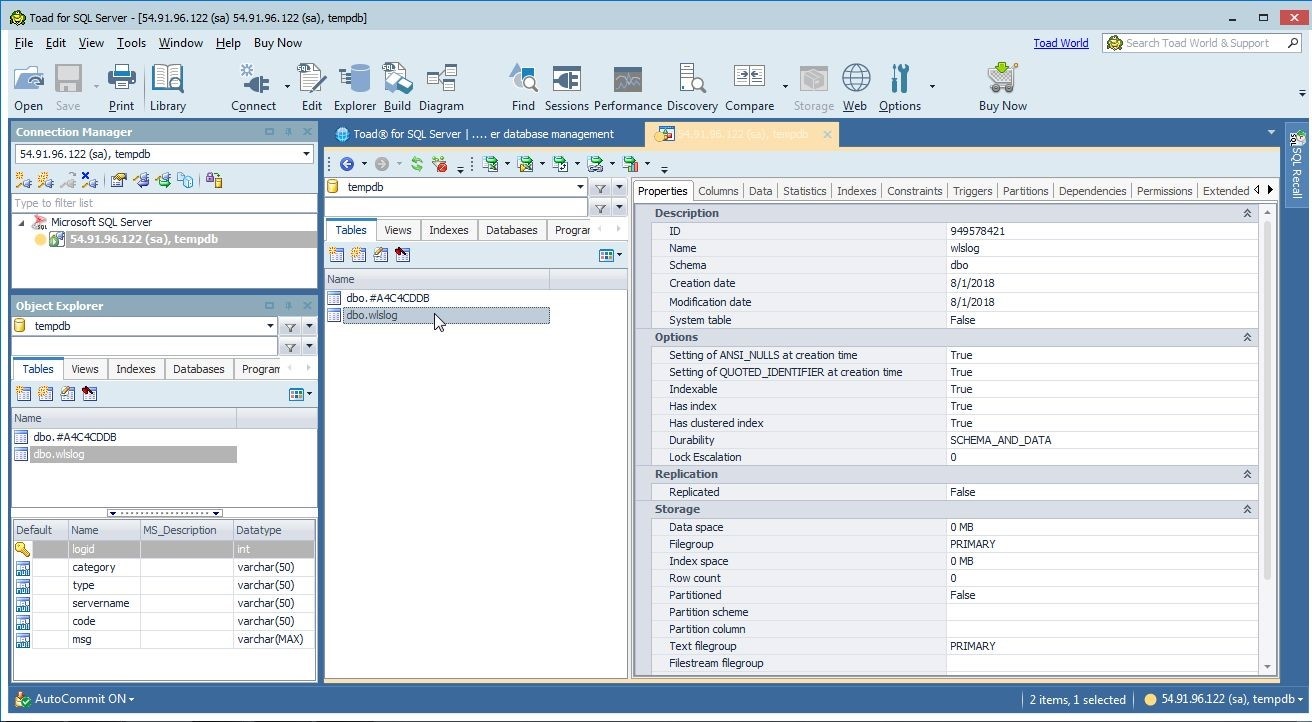
Task: Click the Toad World link
Action: pos(1061,43)
